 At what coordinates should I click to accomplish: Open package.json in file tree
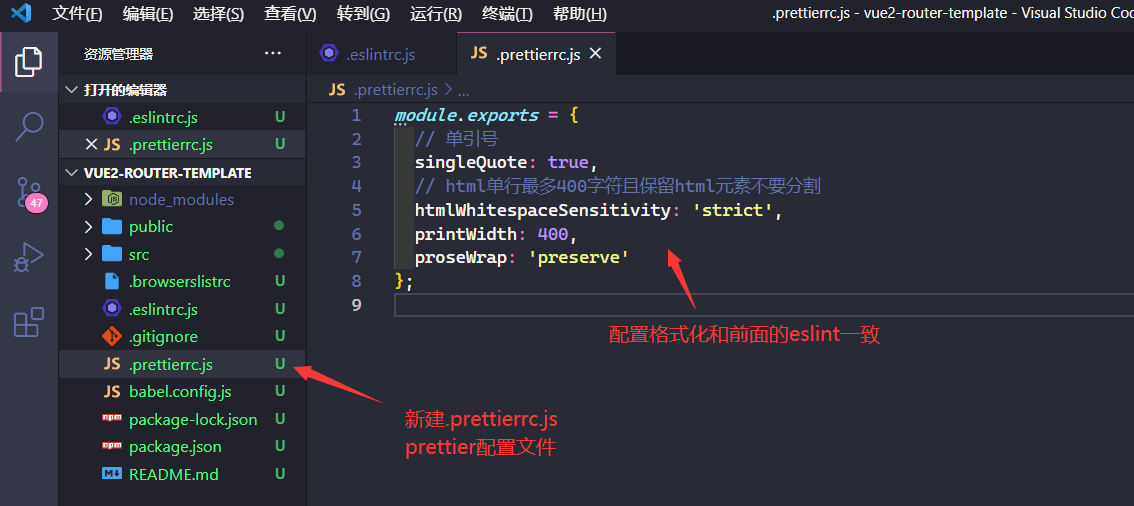point(175,447)
